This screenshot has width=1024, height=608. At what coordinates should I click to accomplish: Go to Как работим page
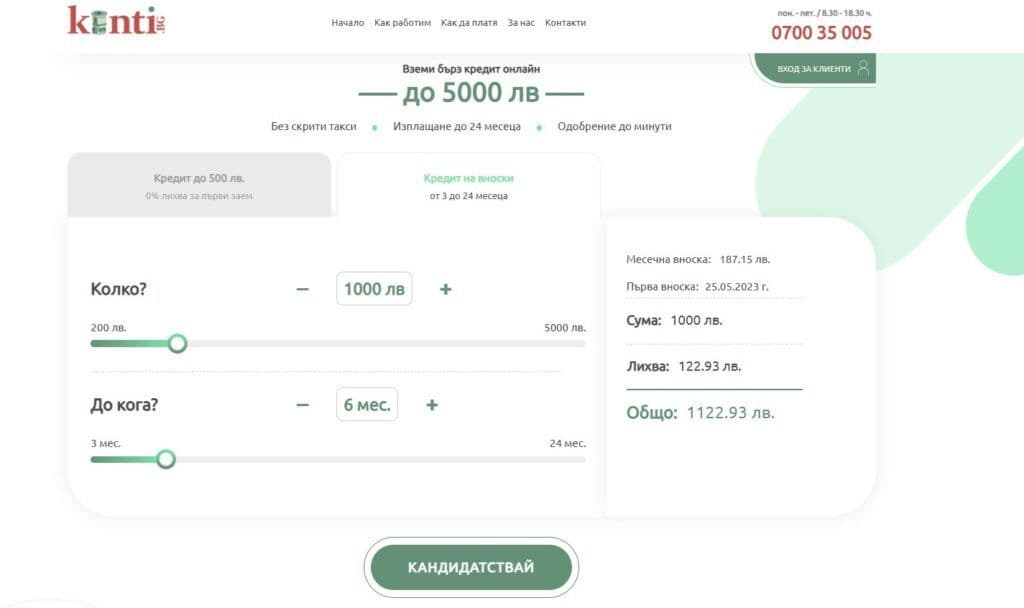[402, 23]
